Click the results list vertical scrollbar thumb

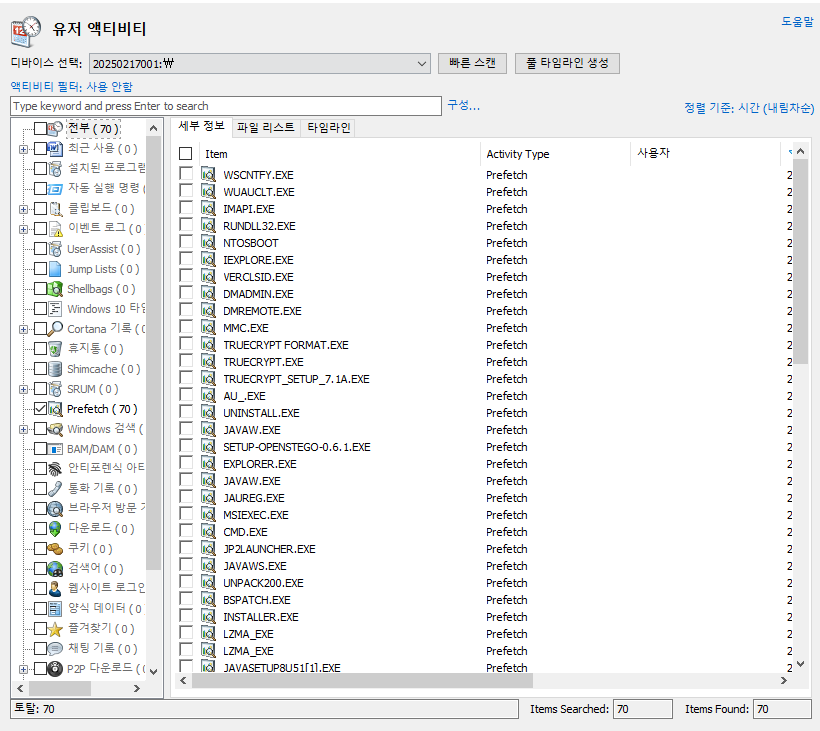tap(800, 261)
